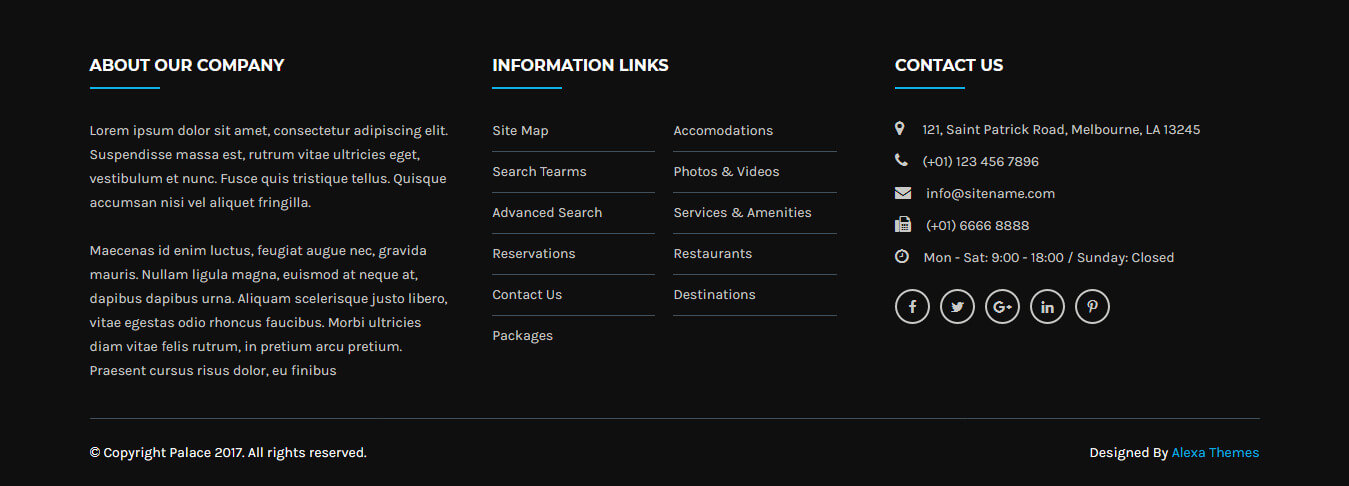Go to Search Tearms link

coord(539,172)
